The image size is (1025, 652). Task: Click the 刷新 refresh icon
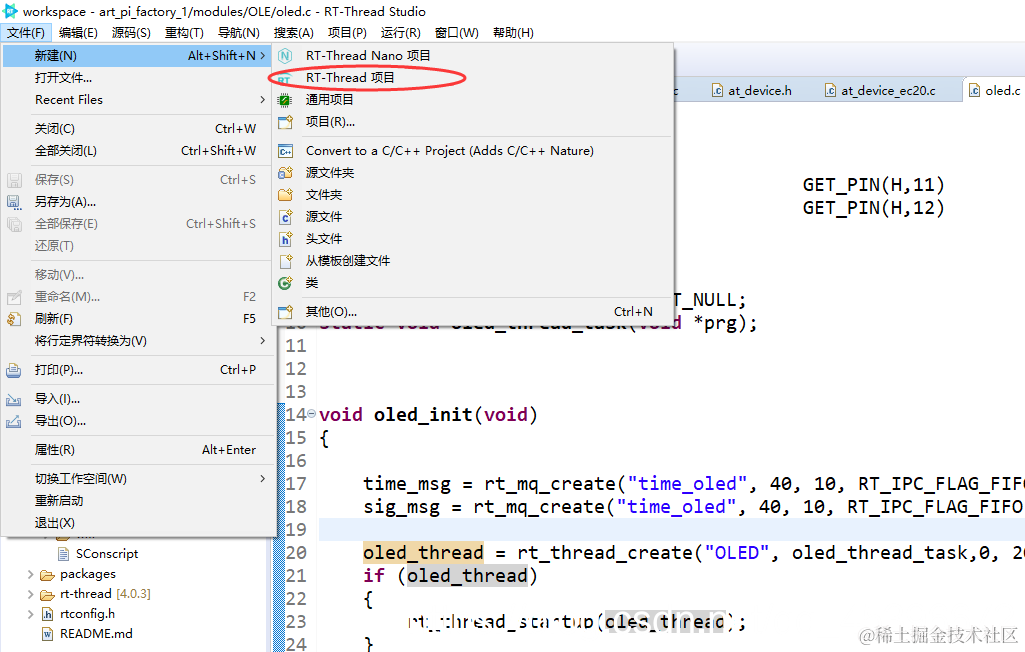14,319
